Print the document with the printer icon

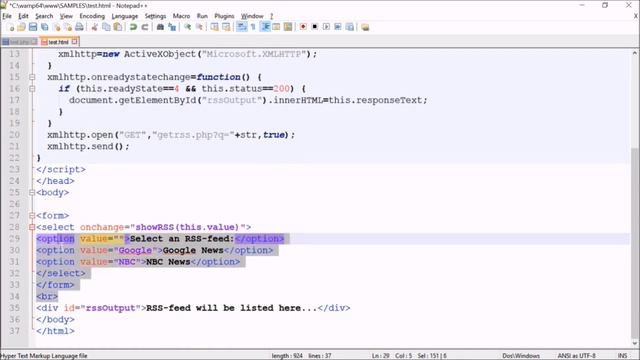pos(80,27)
